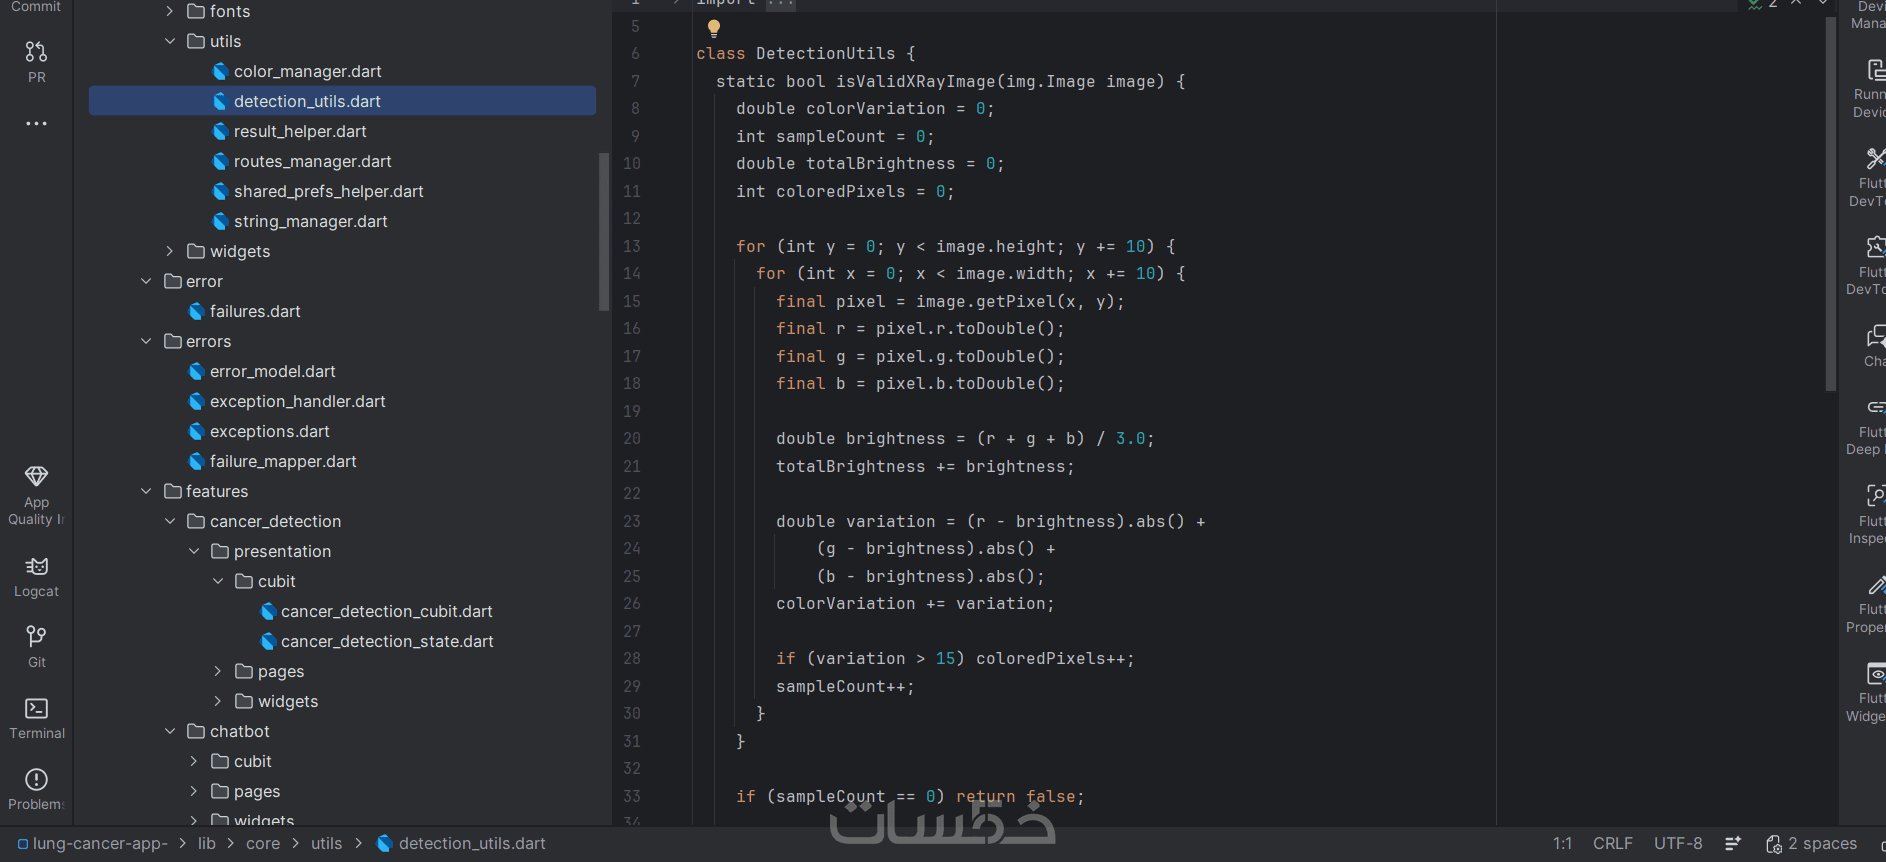
Task: Change the UTF-8 file encoding
Action: pyautogui.click(x=1678, y=844)
